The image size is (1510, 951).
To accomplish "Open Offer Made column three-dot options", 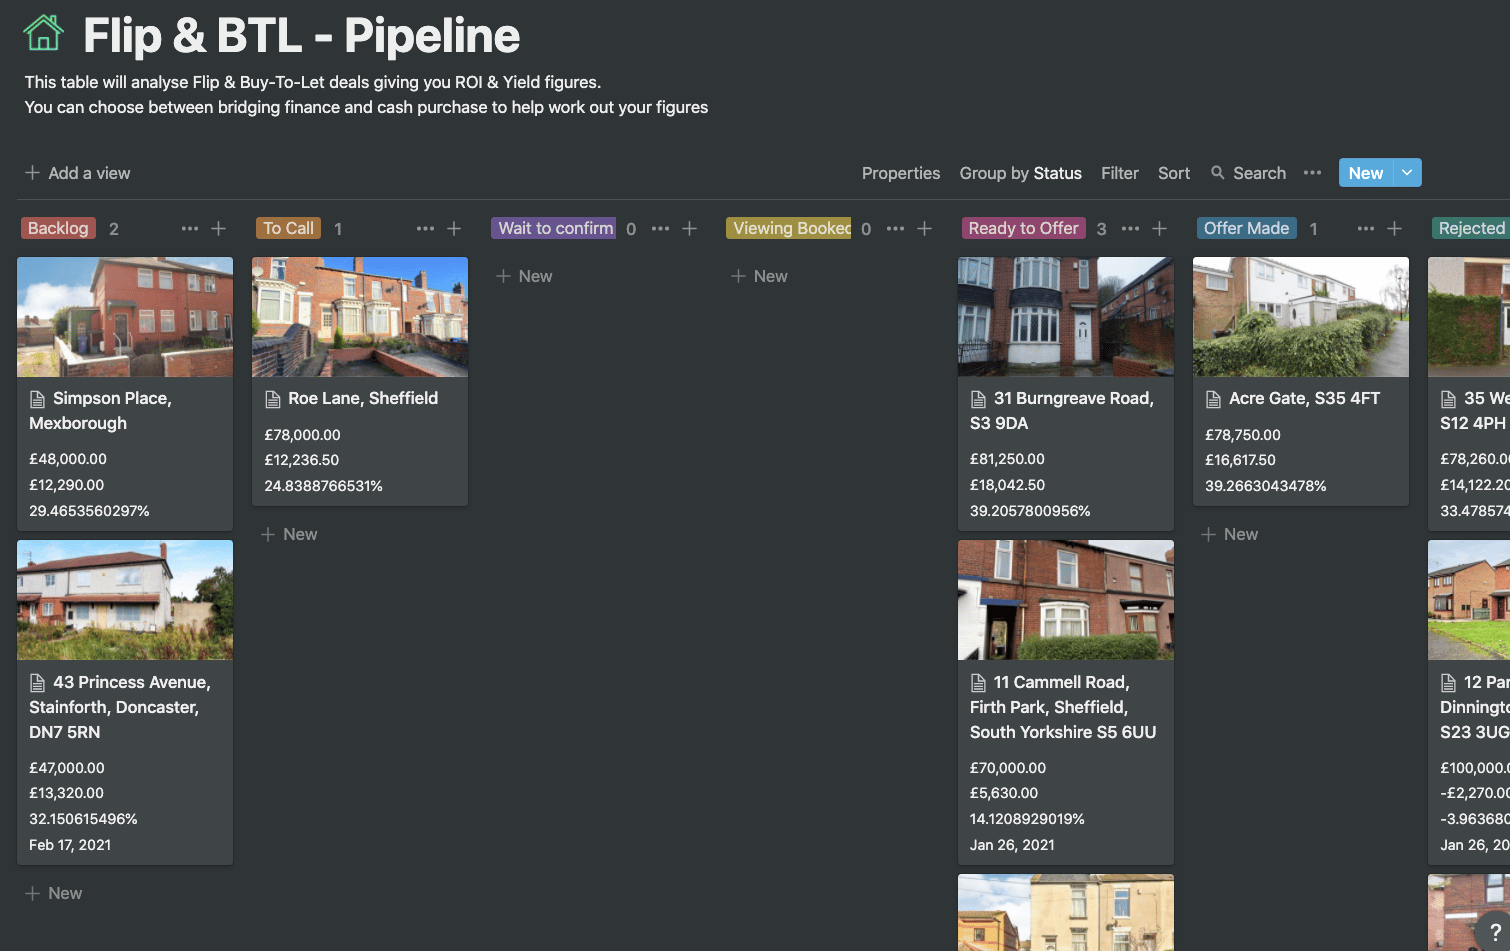I will (x=1365, y=229).
